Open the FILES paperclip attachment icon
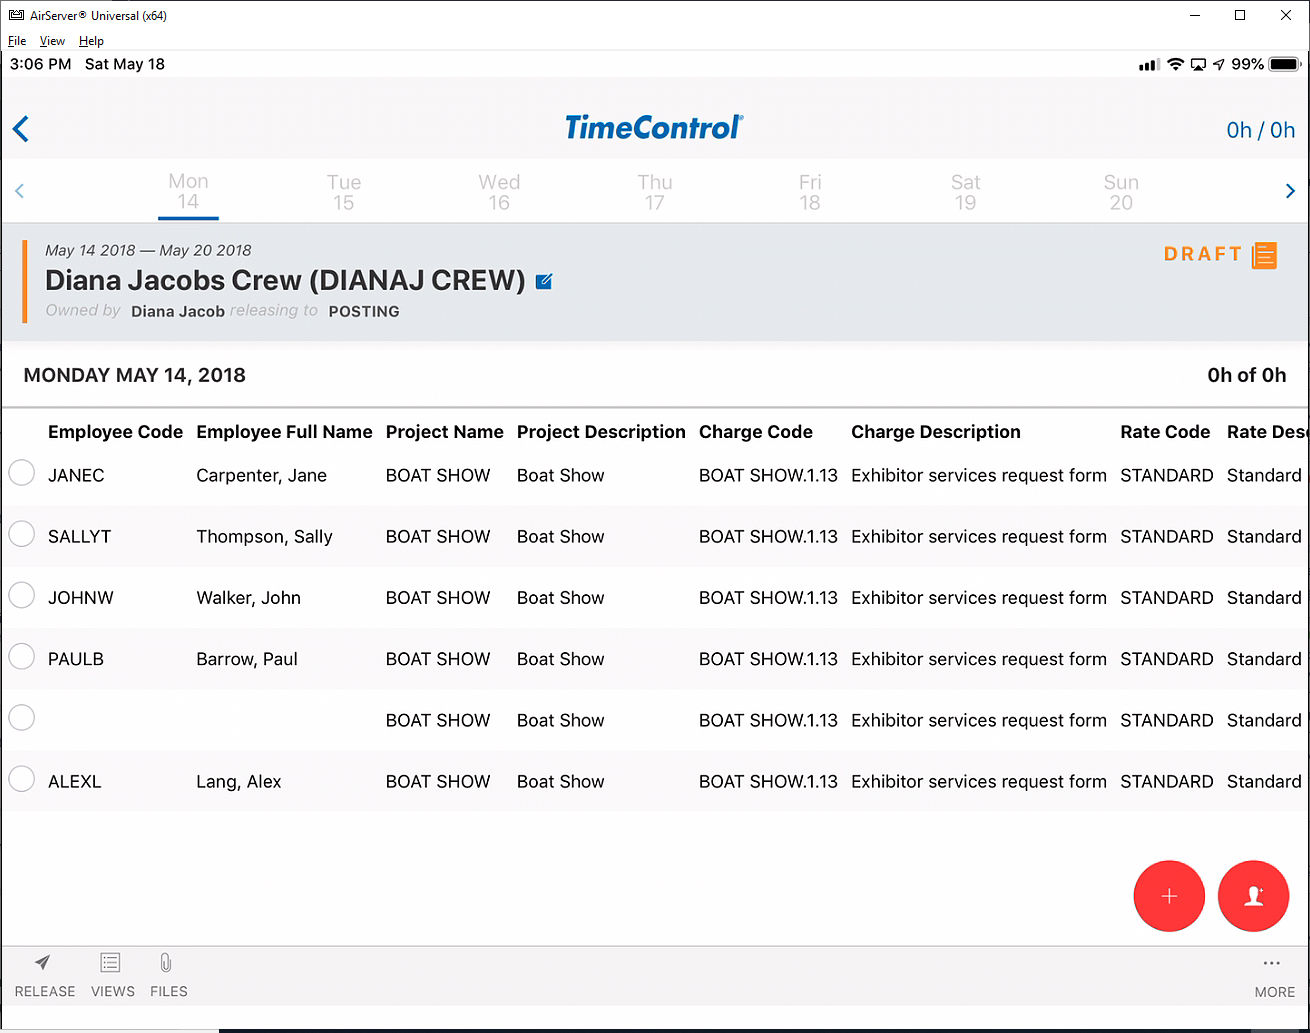 click(166, 962)
